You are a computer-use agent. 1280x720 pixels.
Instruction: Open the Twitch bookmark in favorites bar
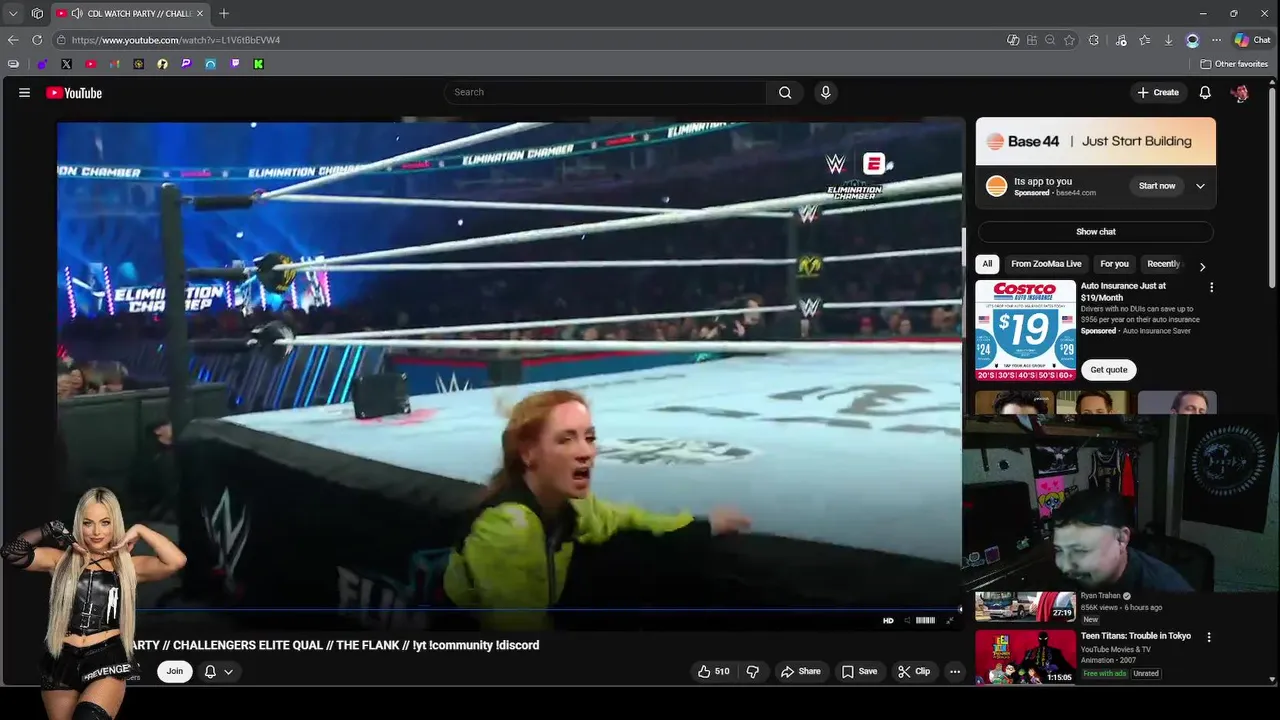tap(234, 64)
